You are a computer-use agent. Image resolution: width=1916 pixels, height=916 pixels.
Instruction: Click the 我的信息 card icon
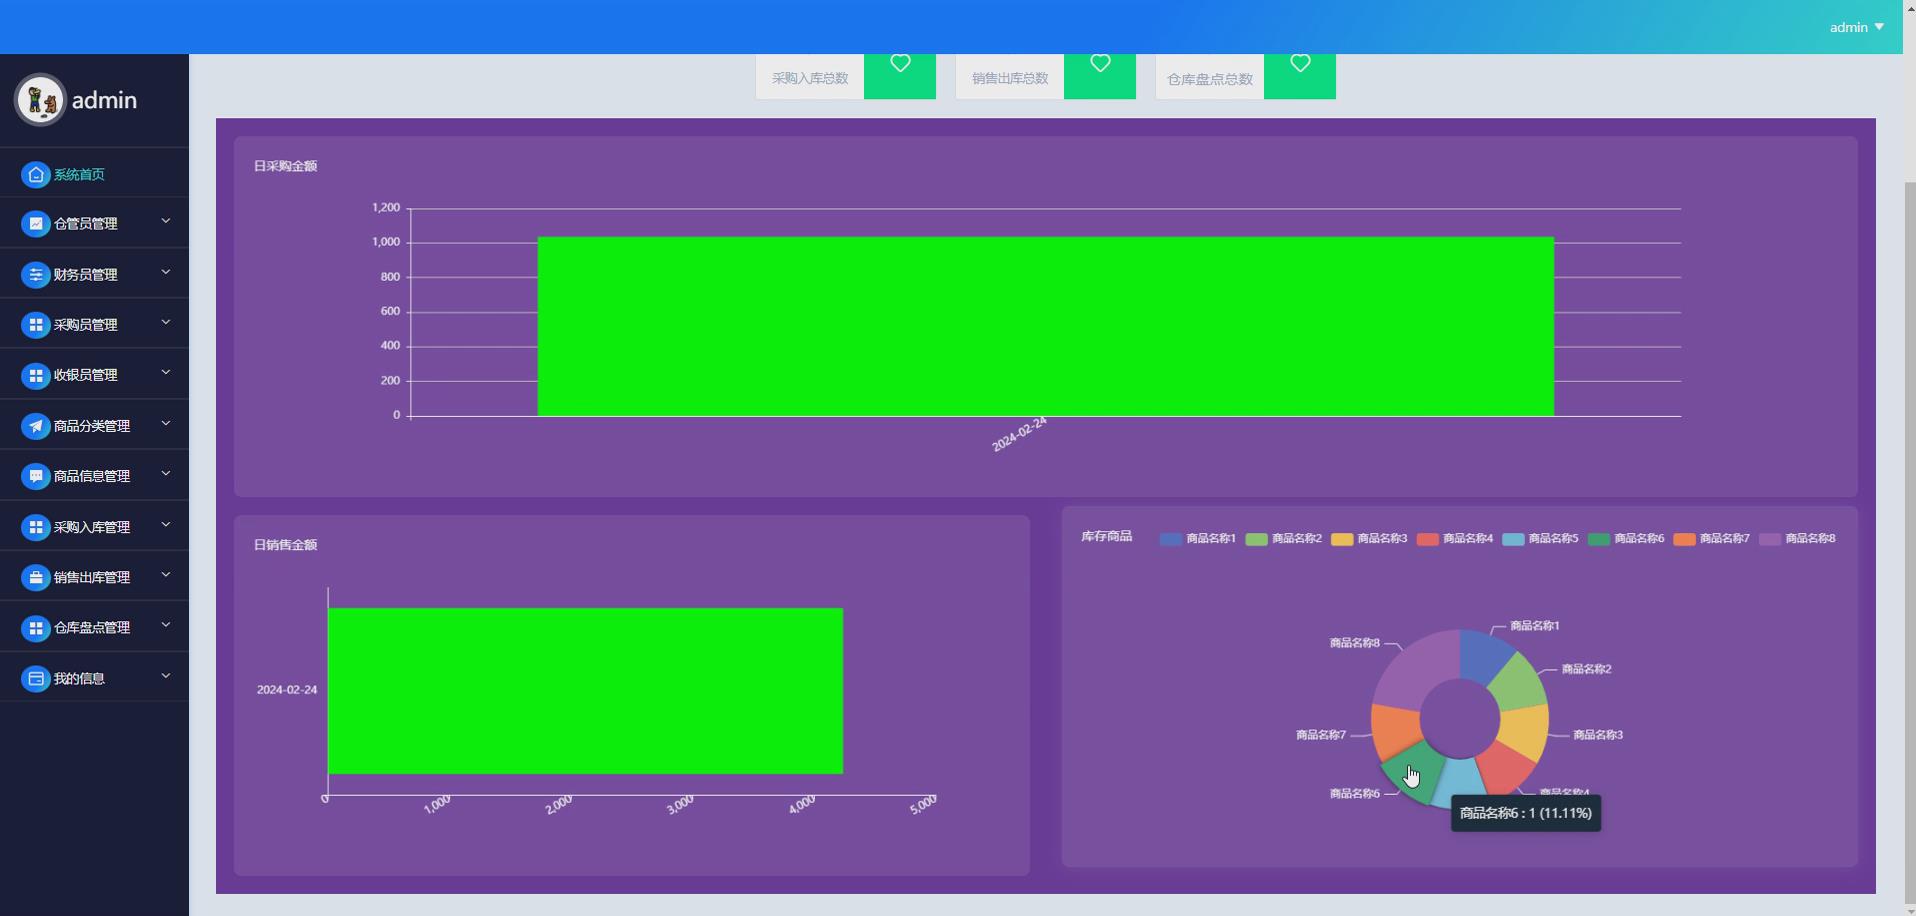[36, 678]
